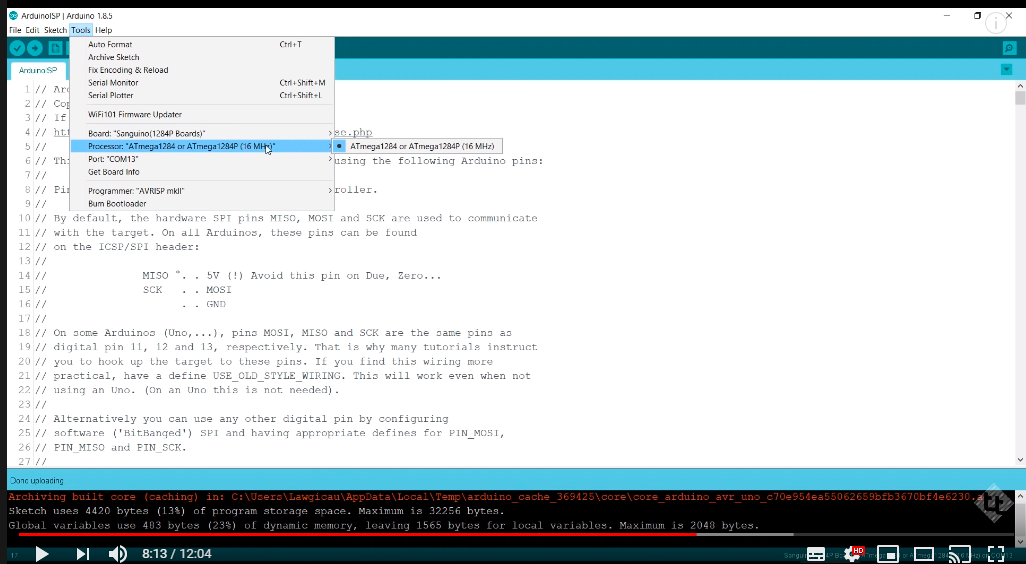Click 'Global variables use 483 bytes' line
1026x564 pixels.
pyautogui.click(x=384, y=525)
